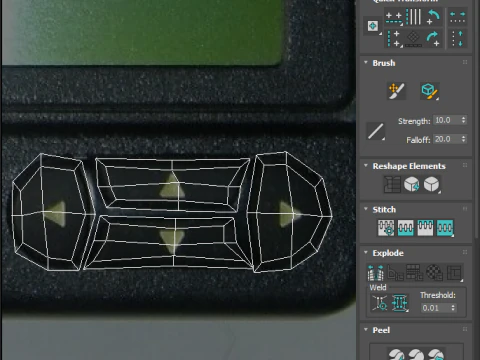Click the Break icon in Explode
The image size is (480, 360).
click(x=375, y=273)
